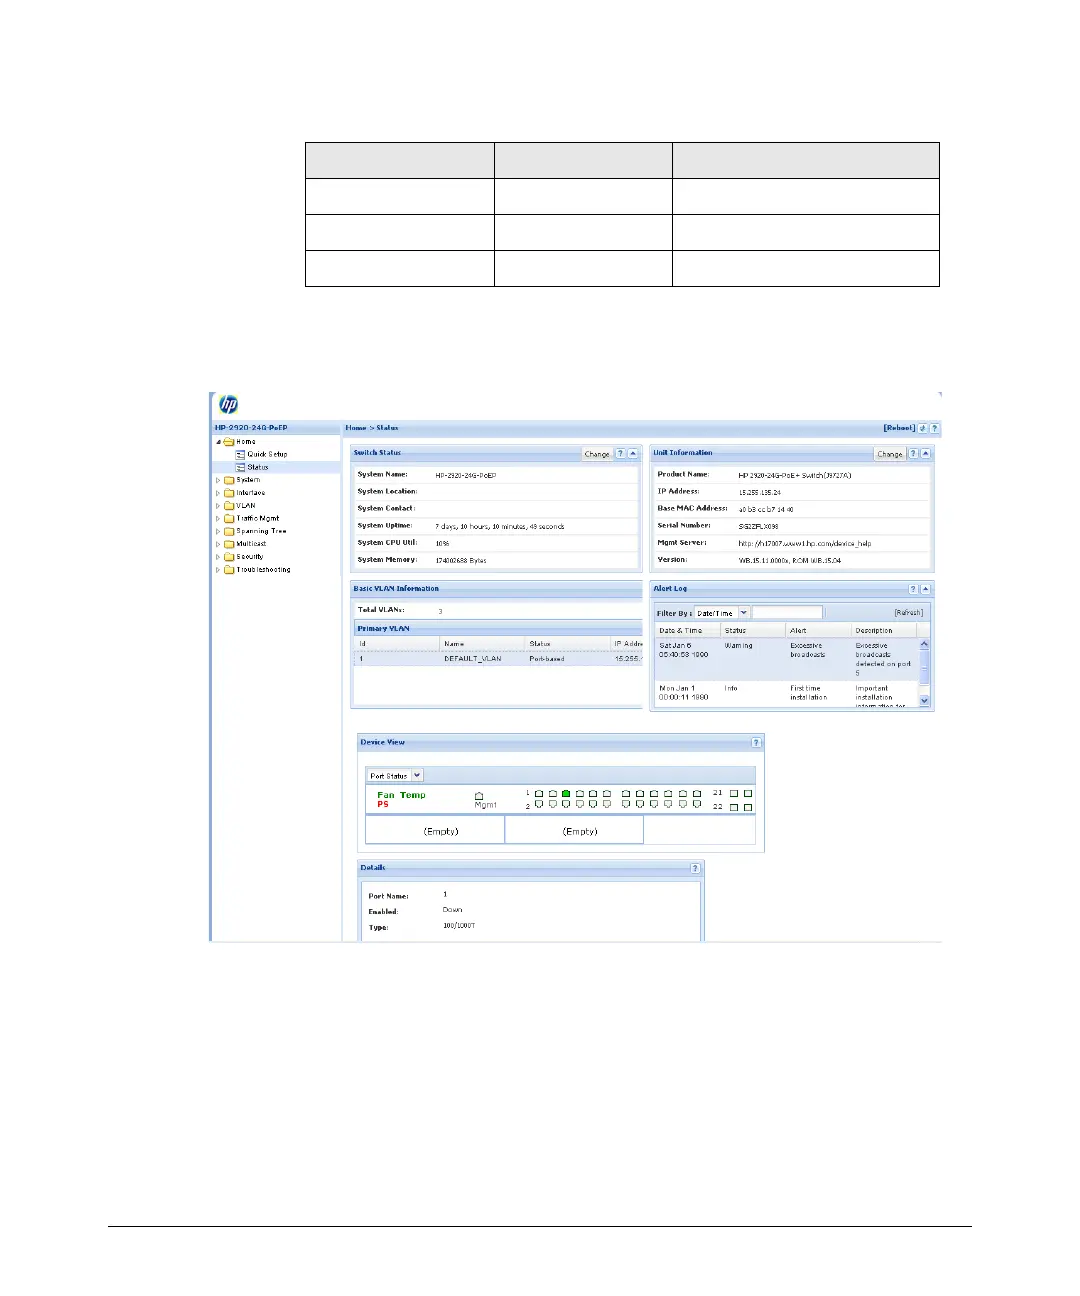Select the Excessive broadcasts warning alert

786,659
